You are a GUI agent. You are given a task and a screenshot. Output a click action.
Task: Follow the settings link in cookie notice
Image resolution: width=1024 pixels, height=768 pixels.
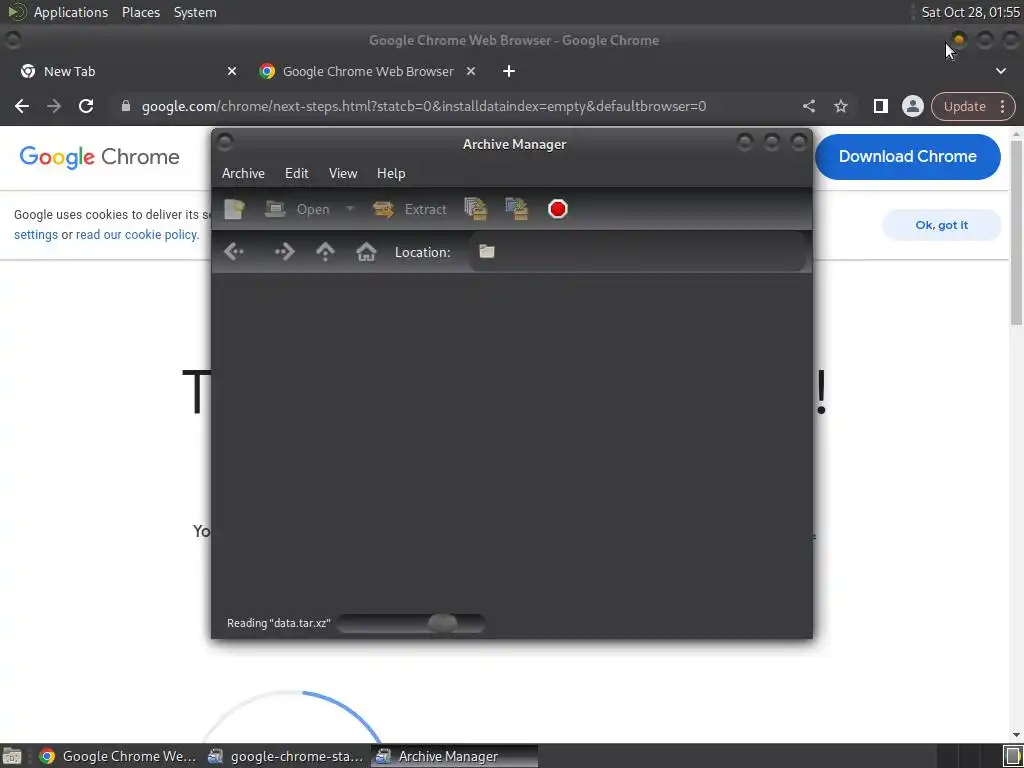[x=36, y=234]
